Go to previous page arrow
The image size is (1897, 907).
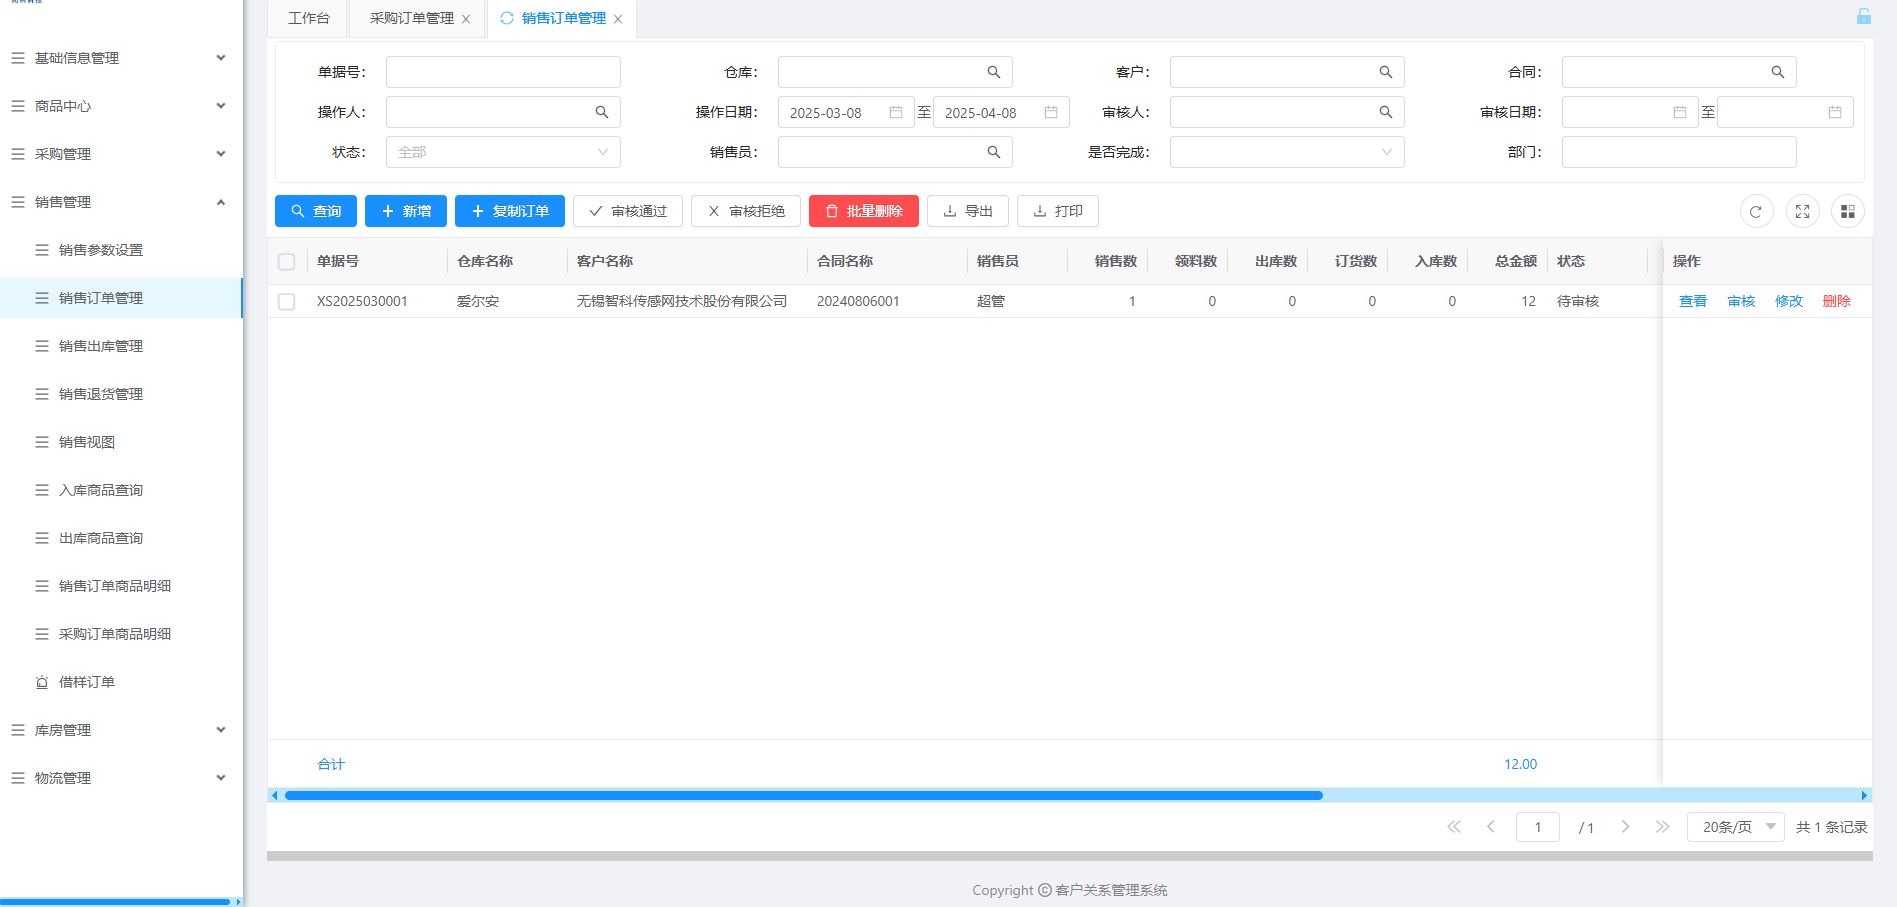coord(1491,827)
